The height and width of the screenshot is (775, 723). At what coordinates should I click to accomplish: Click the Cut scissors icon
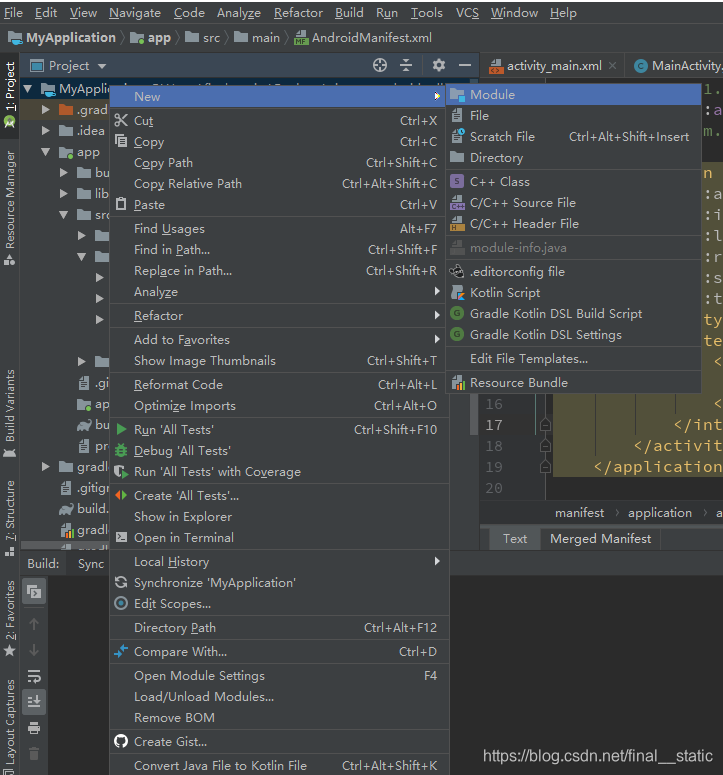pos(121,120)
